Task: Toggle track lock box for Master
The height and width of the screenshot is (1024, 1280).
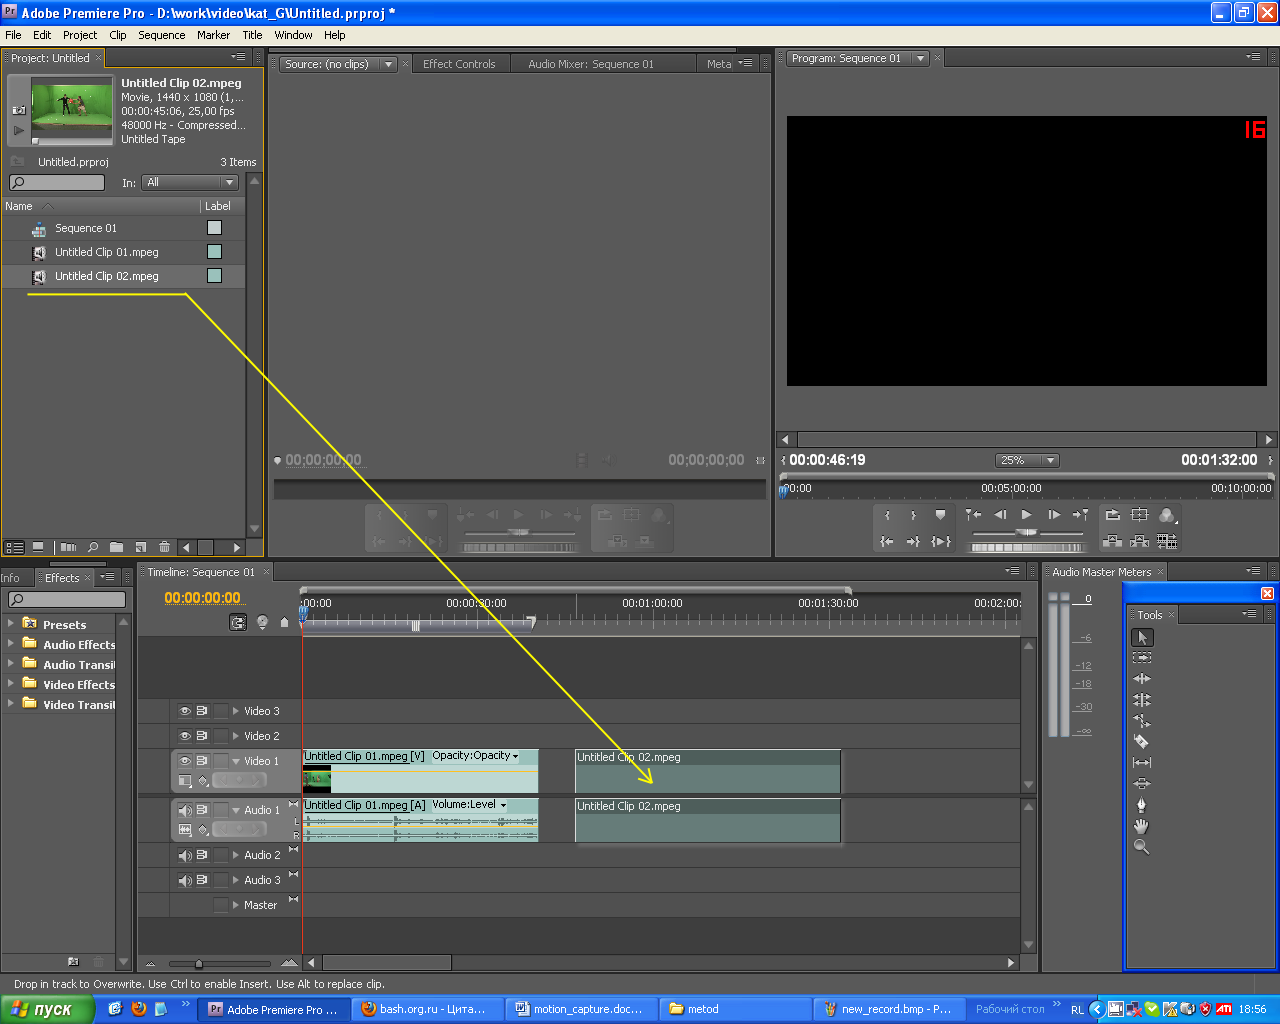Action: 220,905
